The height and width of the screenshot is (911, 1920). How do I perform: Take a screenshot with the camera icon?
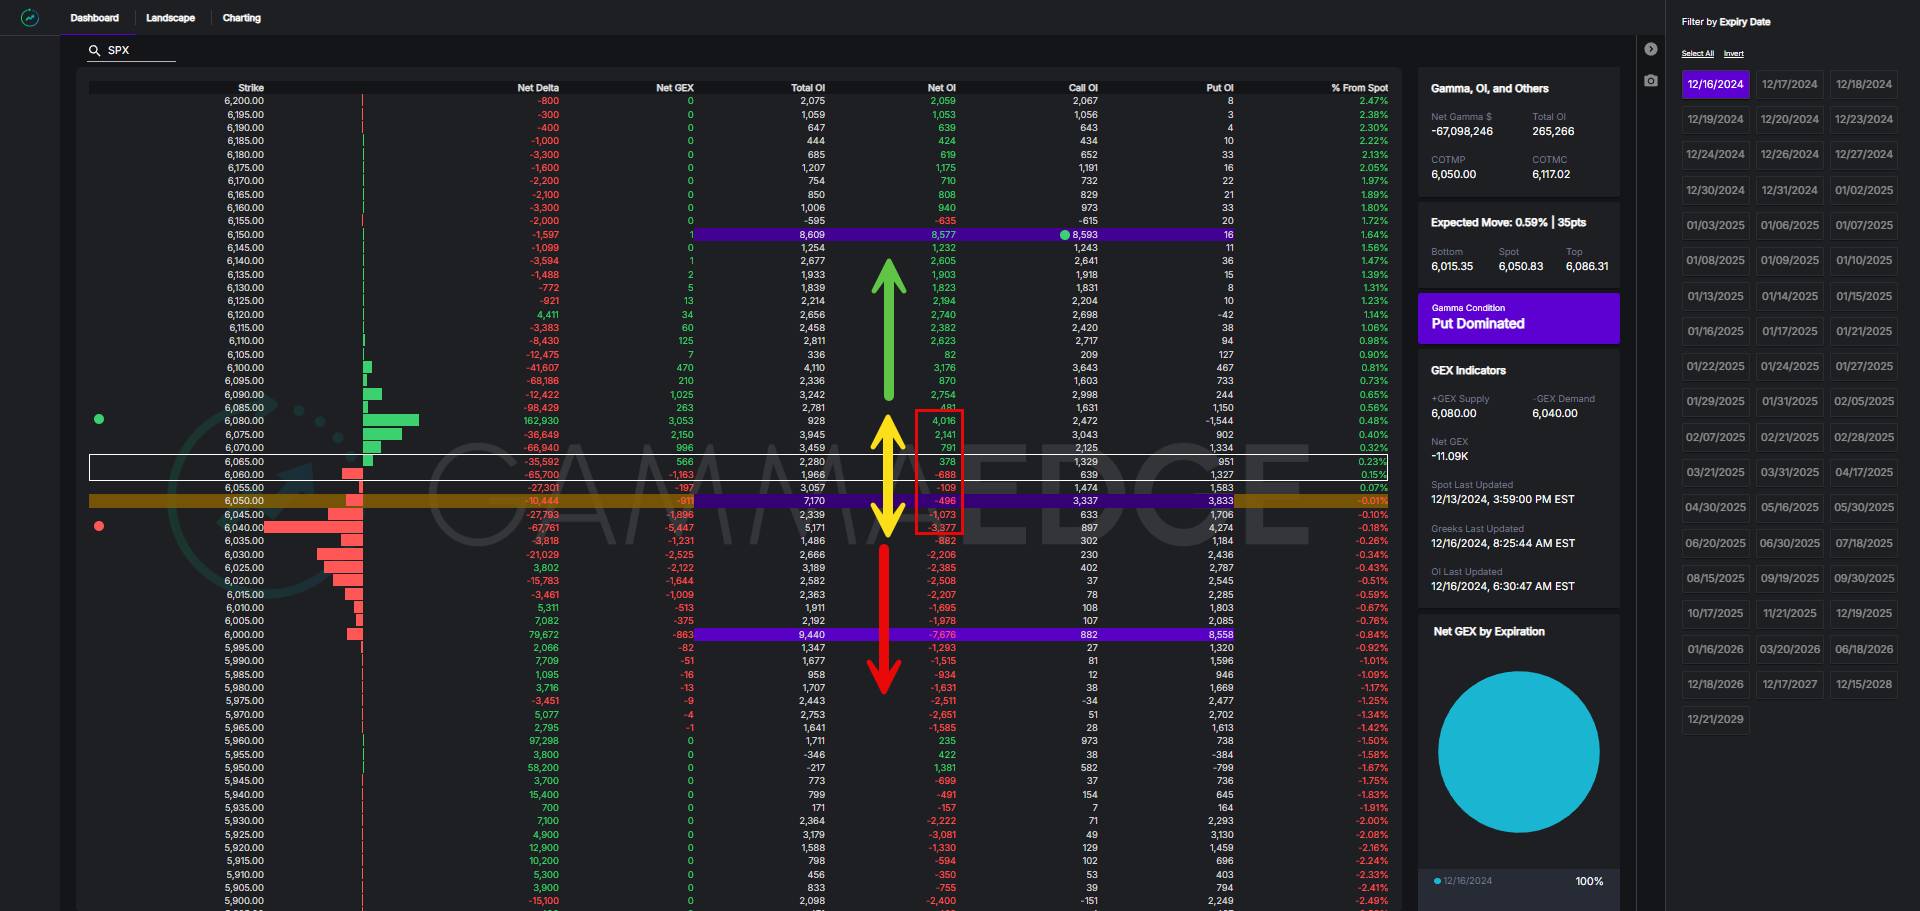coord(1651,80)
